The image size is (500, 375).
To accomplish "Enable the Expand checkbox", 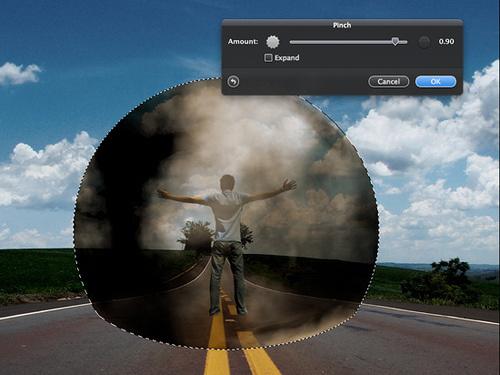I will [268, 58].
